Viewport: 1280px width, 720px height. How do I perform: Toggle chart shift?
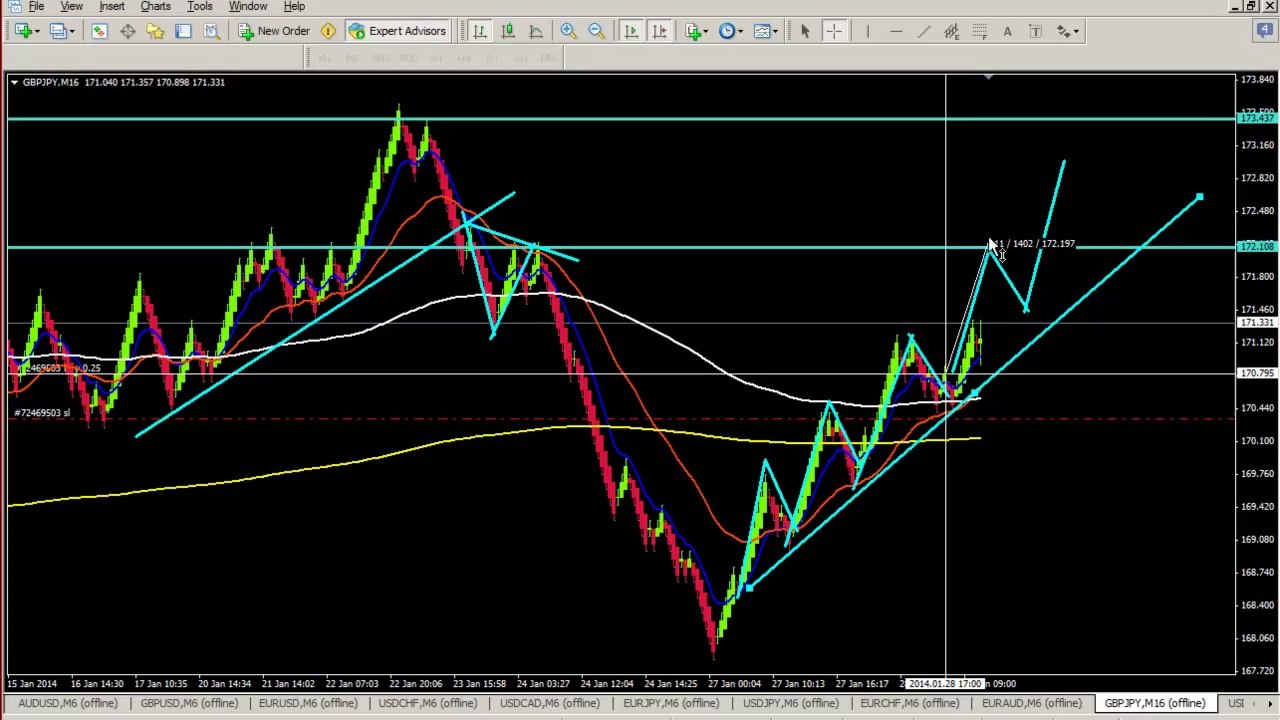tap(659, 31)
